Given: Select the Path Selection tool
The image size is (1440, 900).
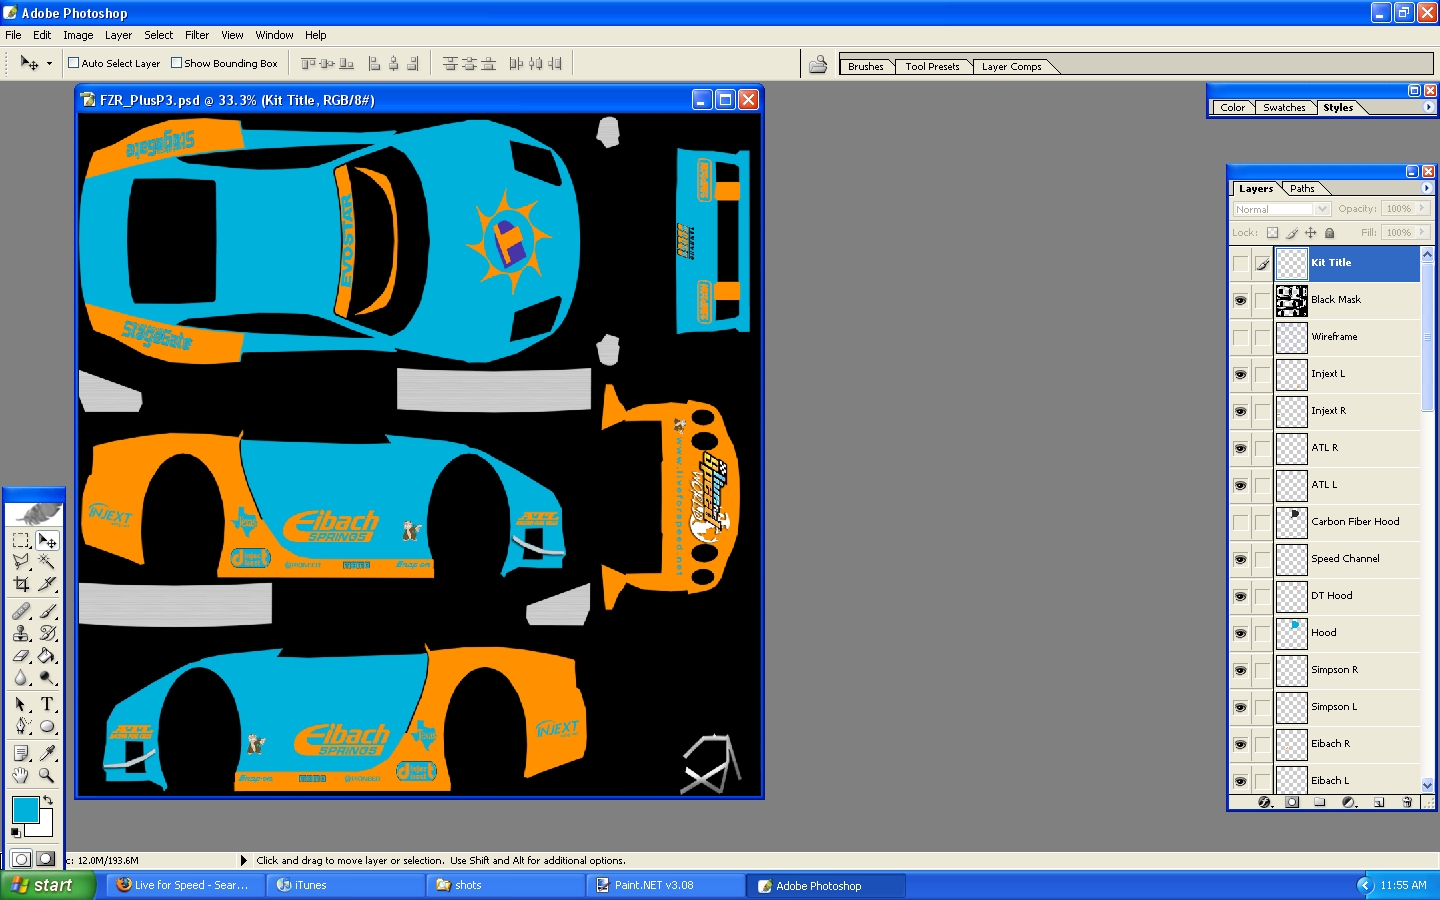Looking at the screenshot, I should pyautogui.click(x=21, y=705).
